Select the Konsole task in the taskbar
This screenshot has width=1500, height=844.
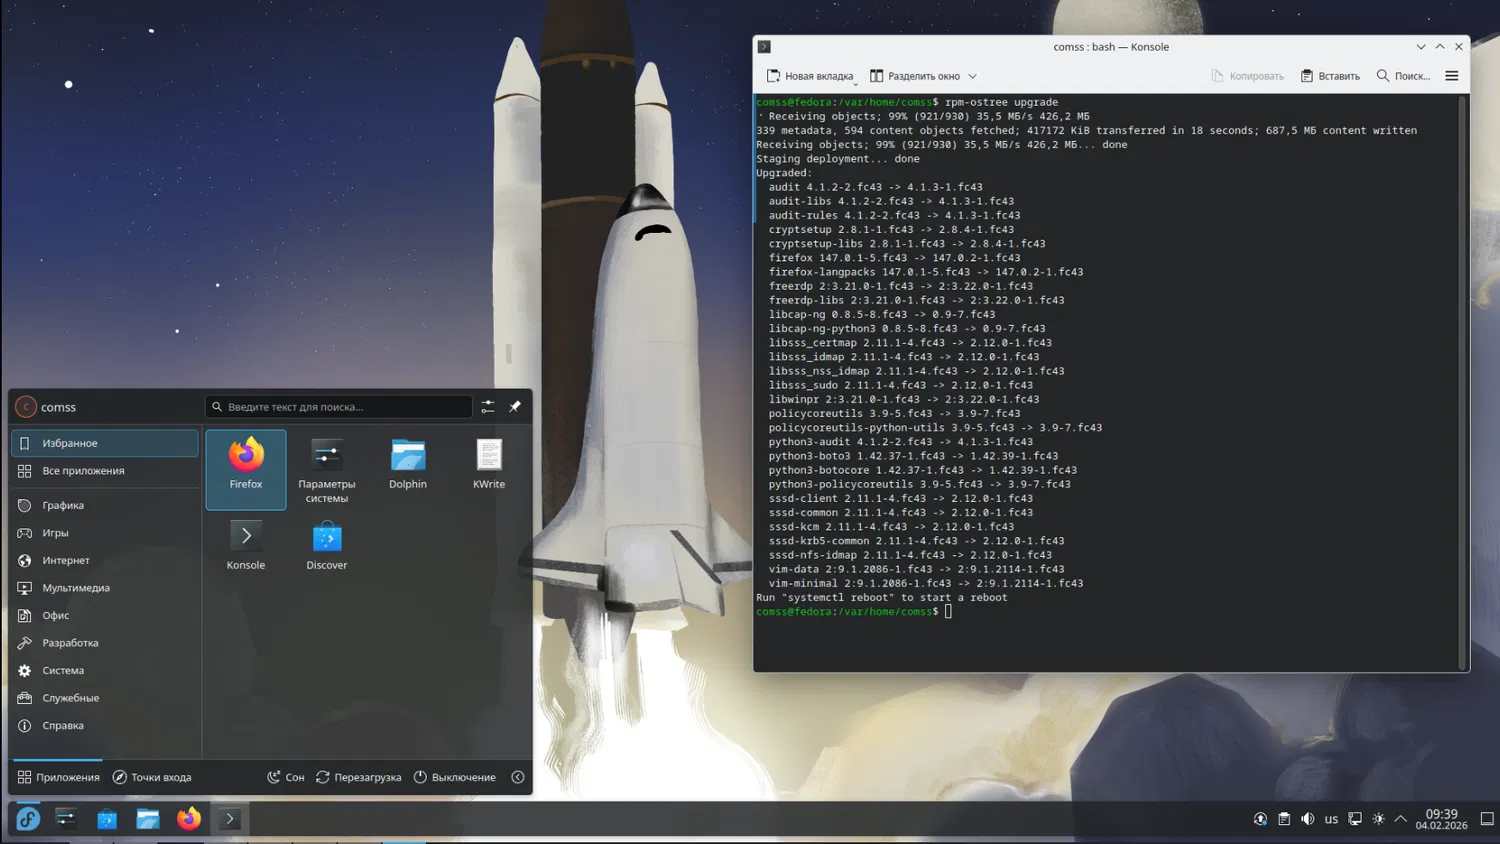pyautogui.click(x=230, y=819)
